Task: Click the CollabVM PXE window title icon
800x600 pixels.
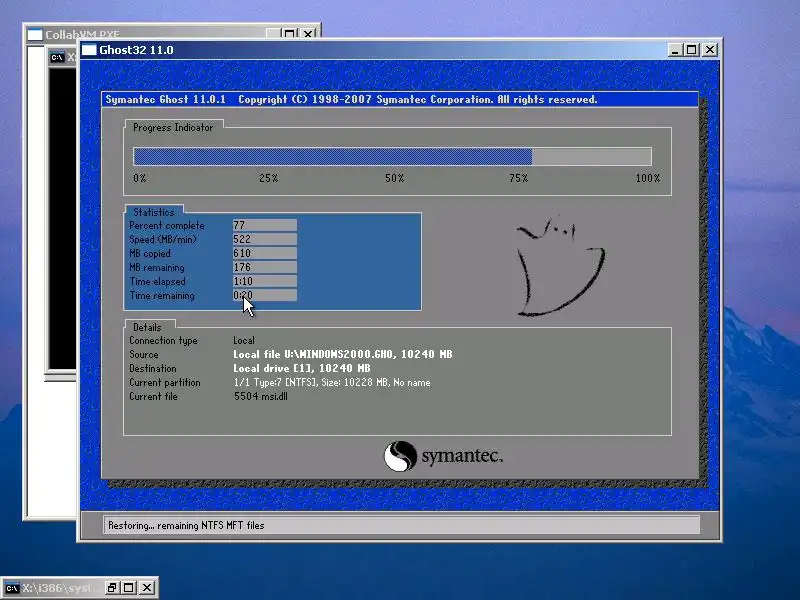Action: [35, 34]
